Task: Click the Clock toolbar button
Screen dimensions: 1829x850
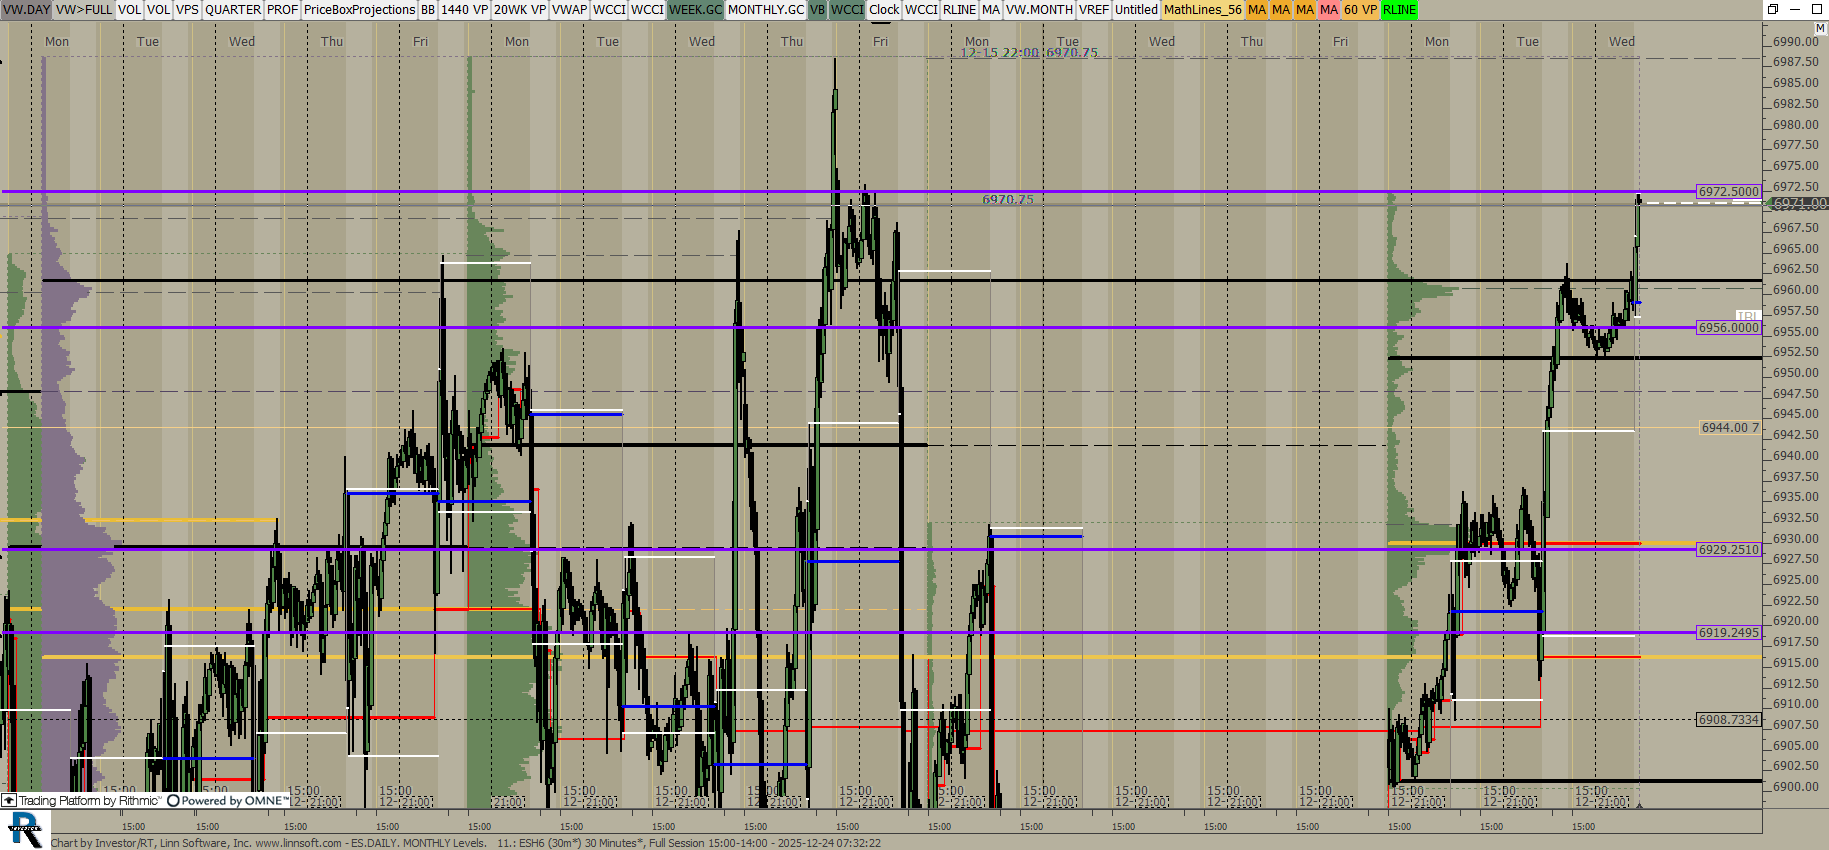Action: tap(884, 9)
